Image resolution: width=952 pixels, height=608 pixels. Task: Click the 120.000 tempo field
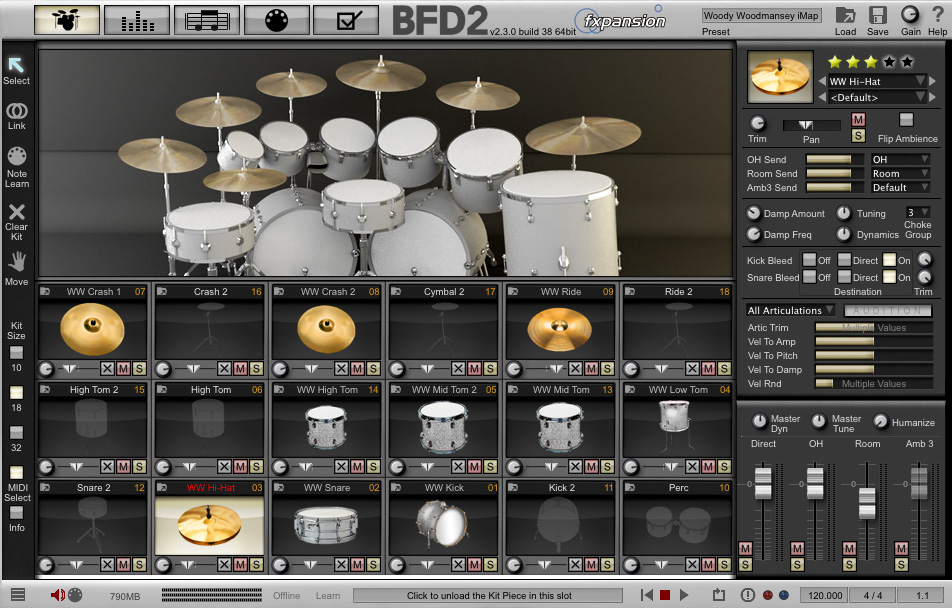[824, 595]
